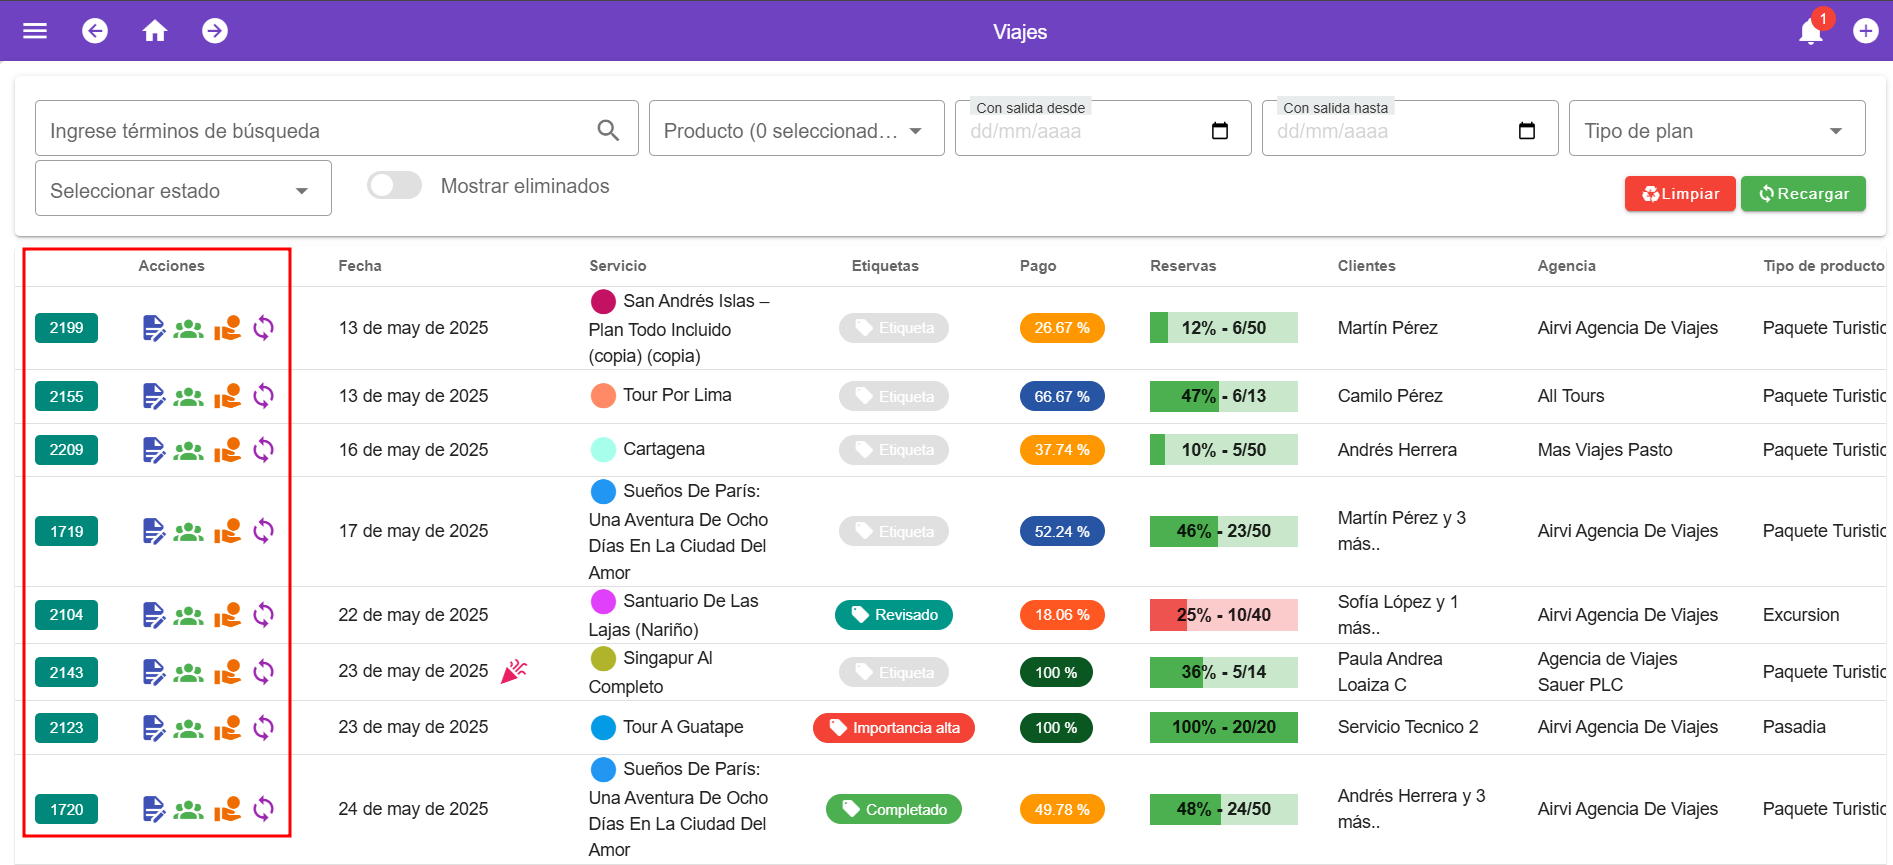Click the red Limpiar button
Screen dimensions: 1893x865
coord(1680,194)
